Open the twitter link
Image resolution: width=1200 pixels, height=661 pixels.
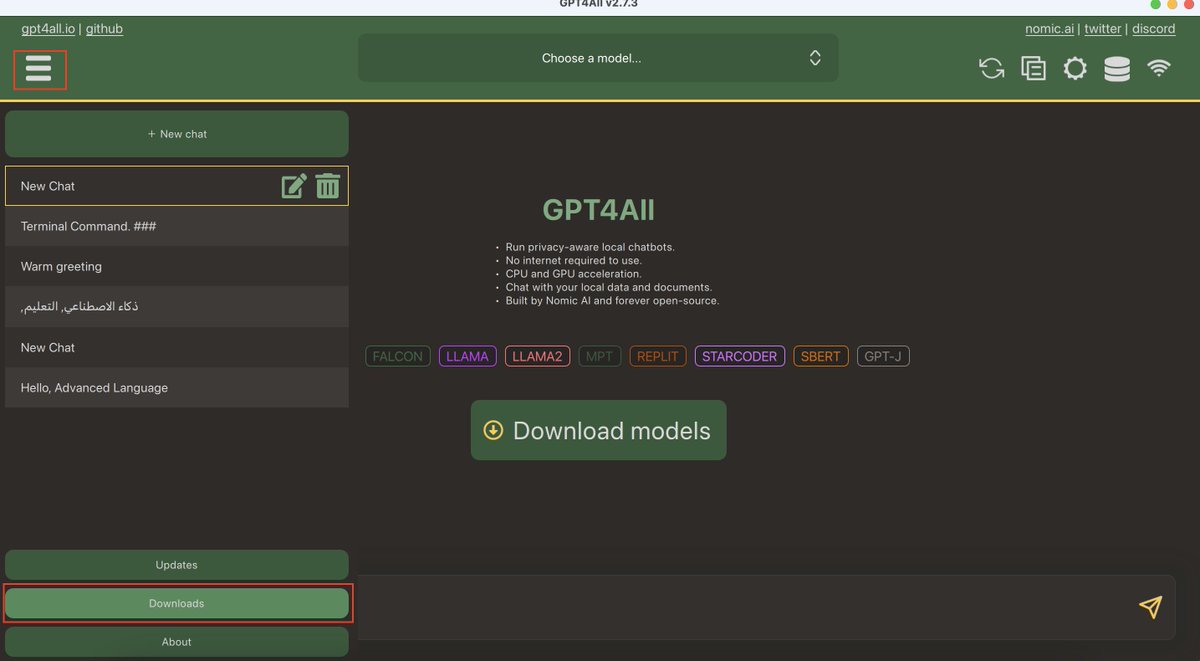point(1103,29)
